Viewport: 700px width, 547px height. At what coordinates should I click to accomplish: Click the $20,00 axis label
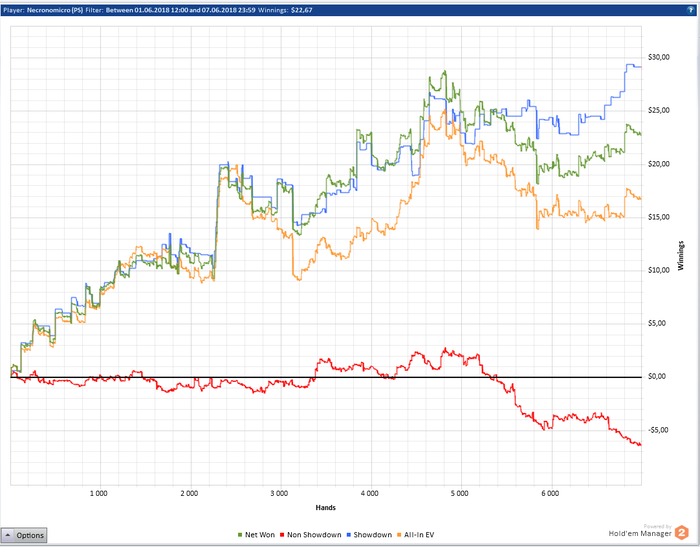click(659, 164)
